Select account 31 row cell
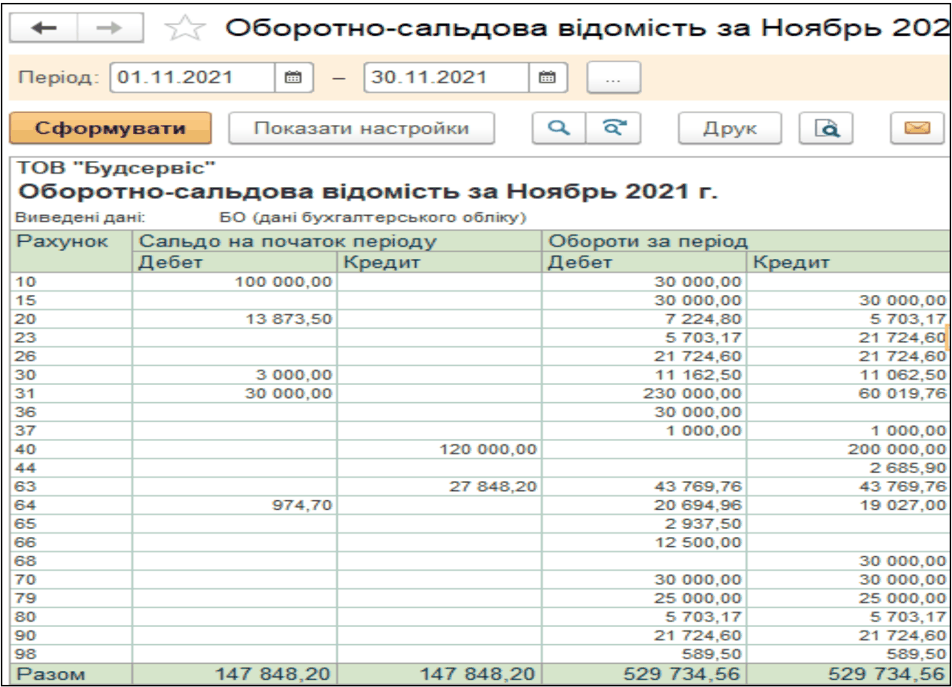The height and width of the screenshot is (687, 952). click(x=71, y=393)
